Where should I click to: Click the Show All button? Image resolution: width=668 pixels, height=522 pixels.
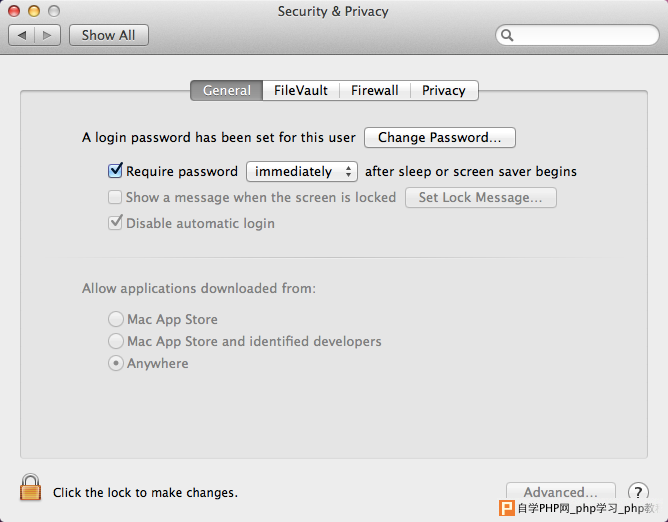[109, 35]
